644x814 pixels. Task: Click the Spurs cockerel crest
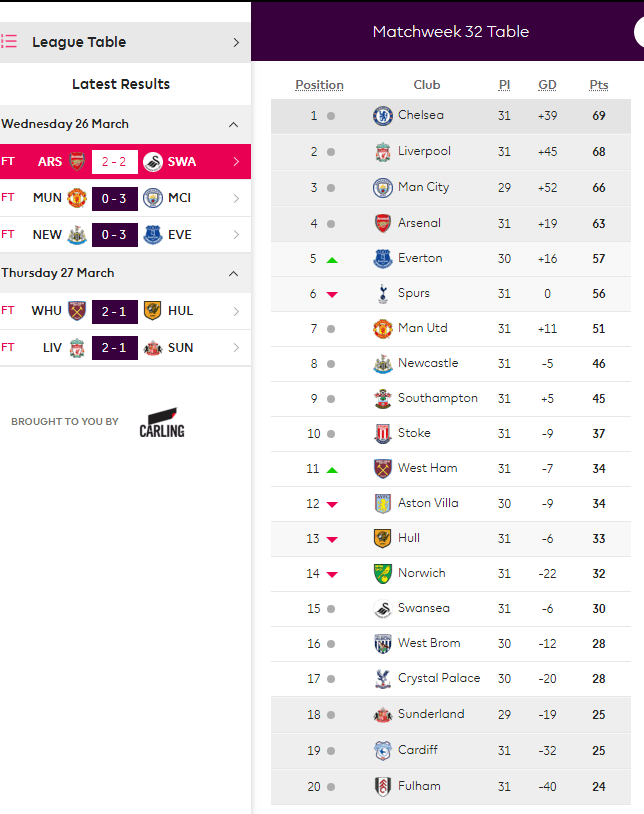(x=383, y=294)
